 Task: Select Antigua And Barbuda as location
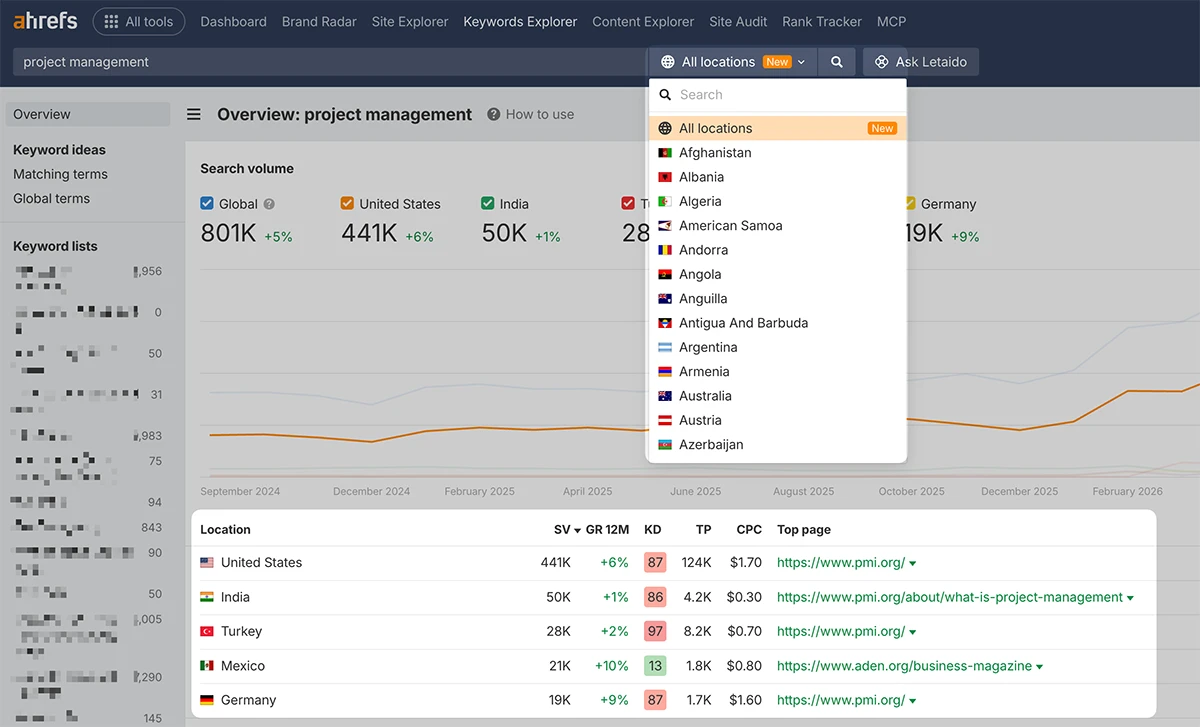point(777,323)
